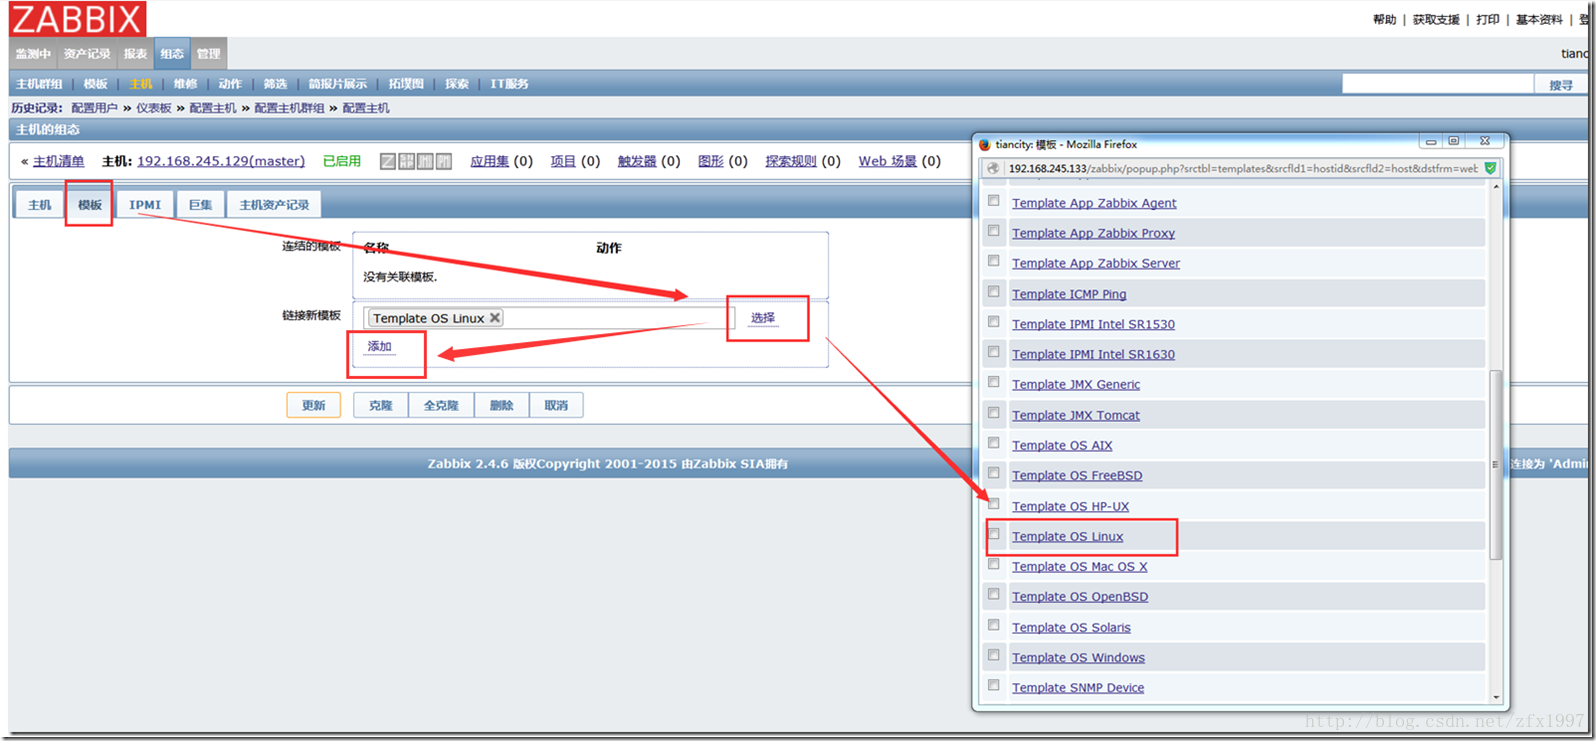Click the 选择 link
Image resolution: width=1596 pixels, height=741 pixels.
tap(763, 318)
